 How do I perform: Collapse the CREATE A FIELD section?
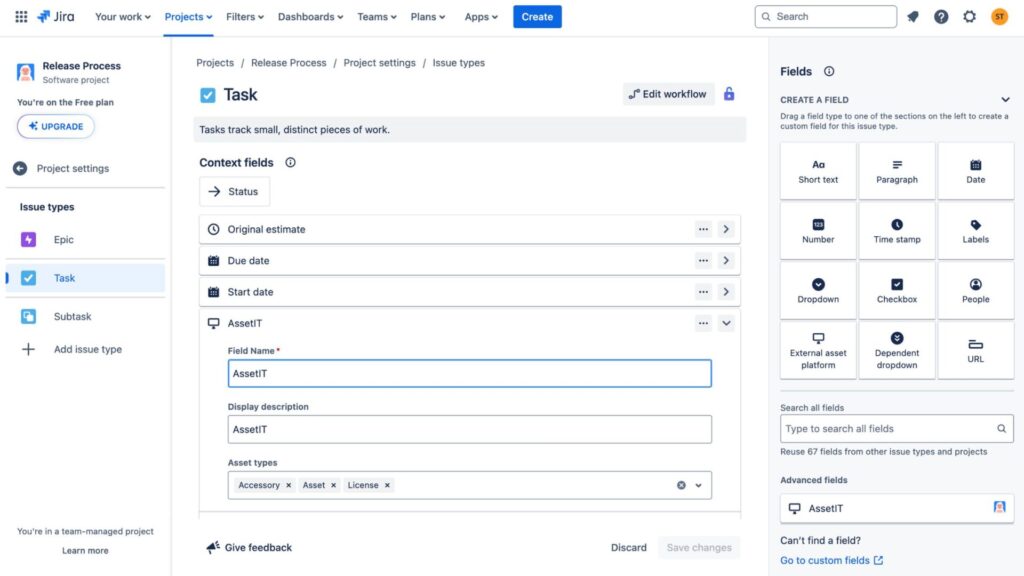click(x=1005, y=99)
